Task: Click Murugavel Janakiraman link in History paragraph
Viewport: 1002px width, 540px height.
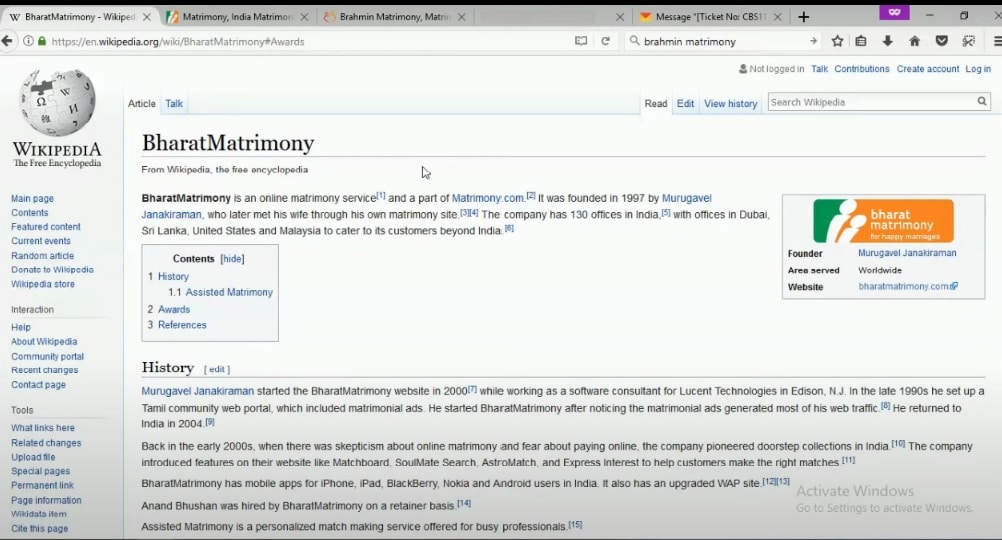Action: click(x=197, y=391)
